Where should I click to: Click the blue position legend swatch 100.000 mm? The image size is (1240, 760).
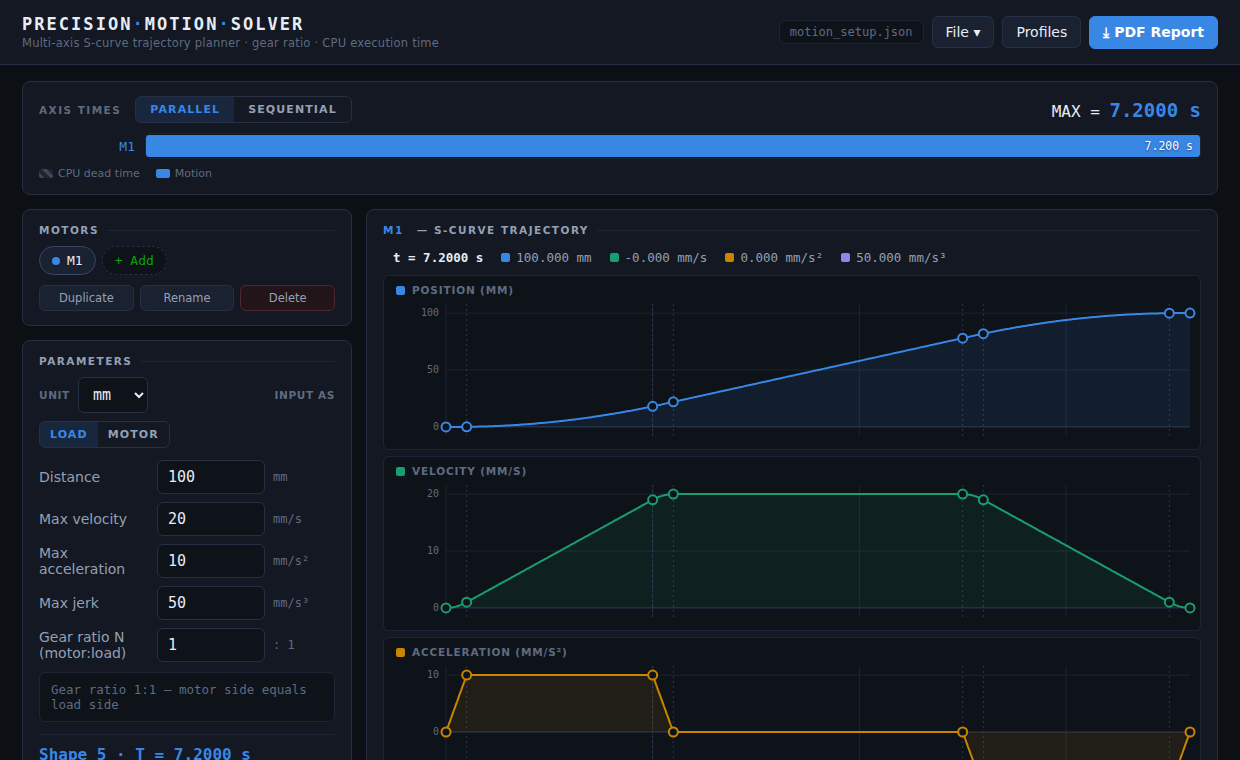pyautogui.click(x=505, y=258)
